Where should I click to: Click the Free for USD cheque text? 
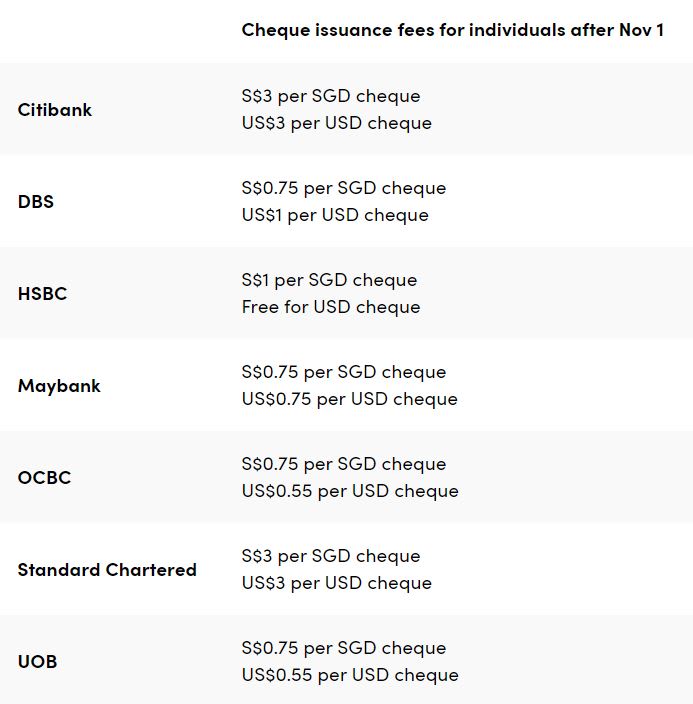pos(330,307)
